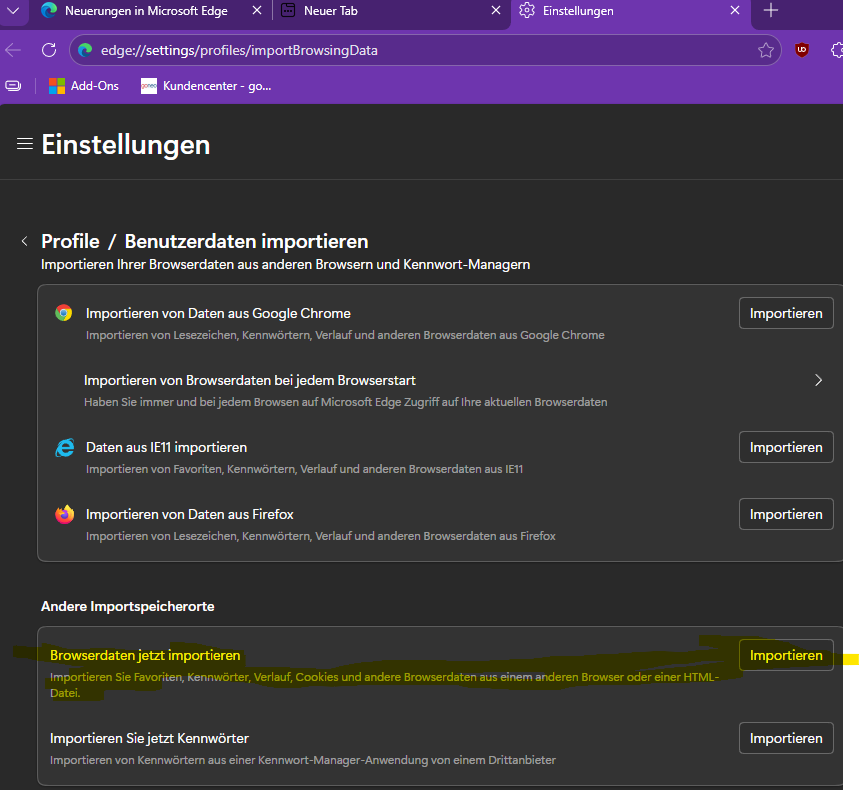Click 'Daten aus IE11 importieren' text
Image resolution: width=860 pixels, height=790 pixels.
click(166, 448)
